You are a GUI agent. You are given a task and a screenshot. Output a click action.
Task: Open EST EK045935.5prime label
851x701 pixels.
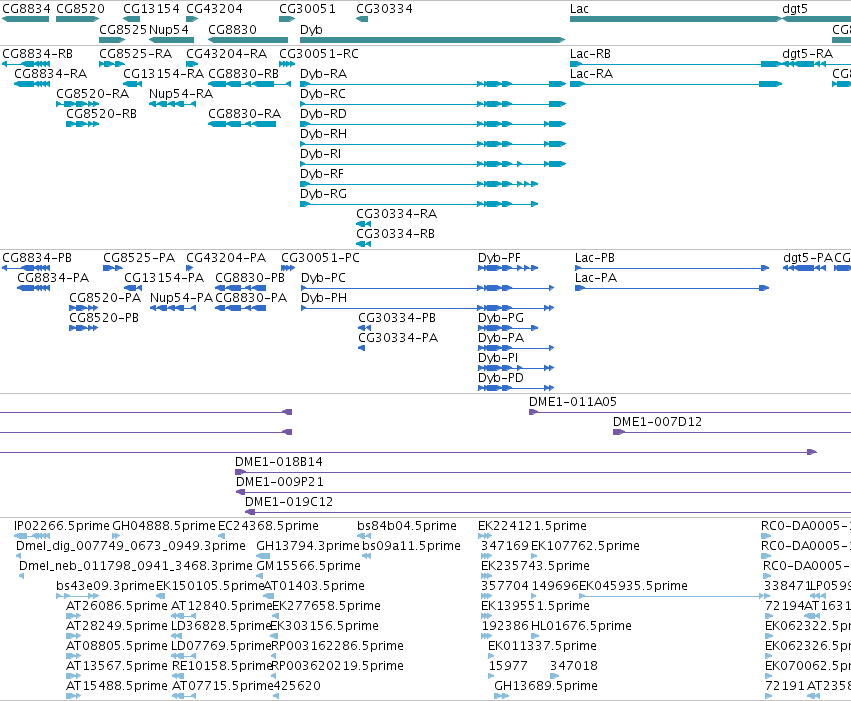click(633, 586)
